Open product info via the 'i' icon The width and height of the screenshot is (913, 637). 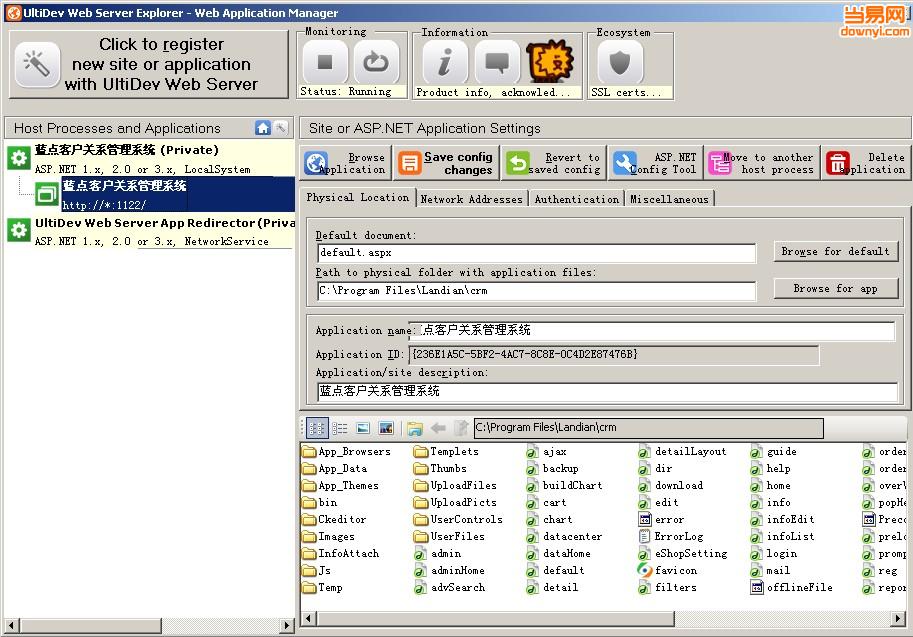(x=445, y=63)
